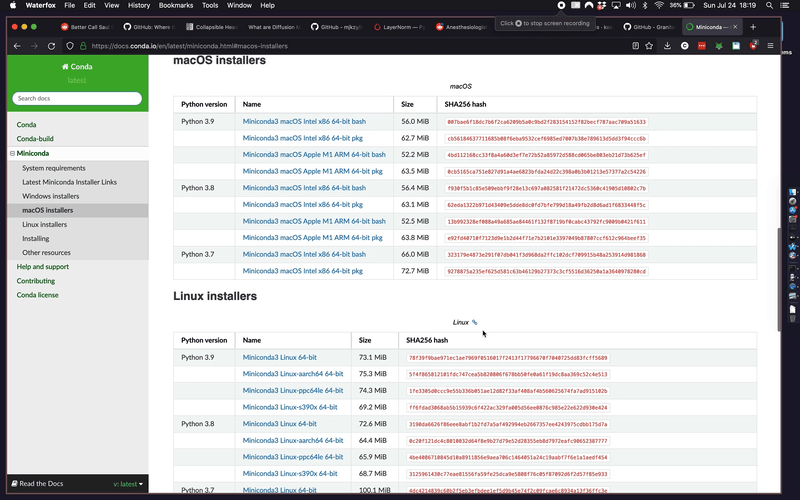
Task: Open Wi-Fi status in the menu bar
Action: (659, 5)
